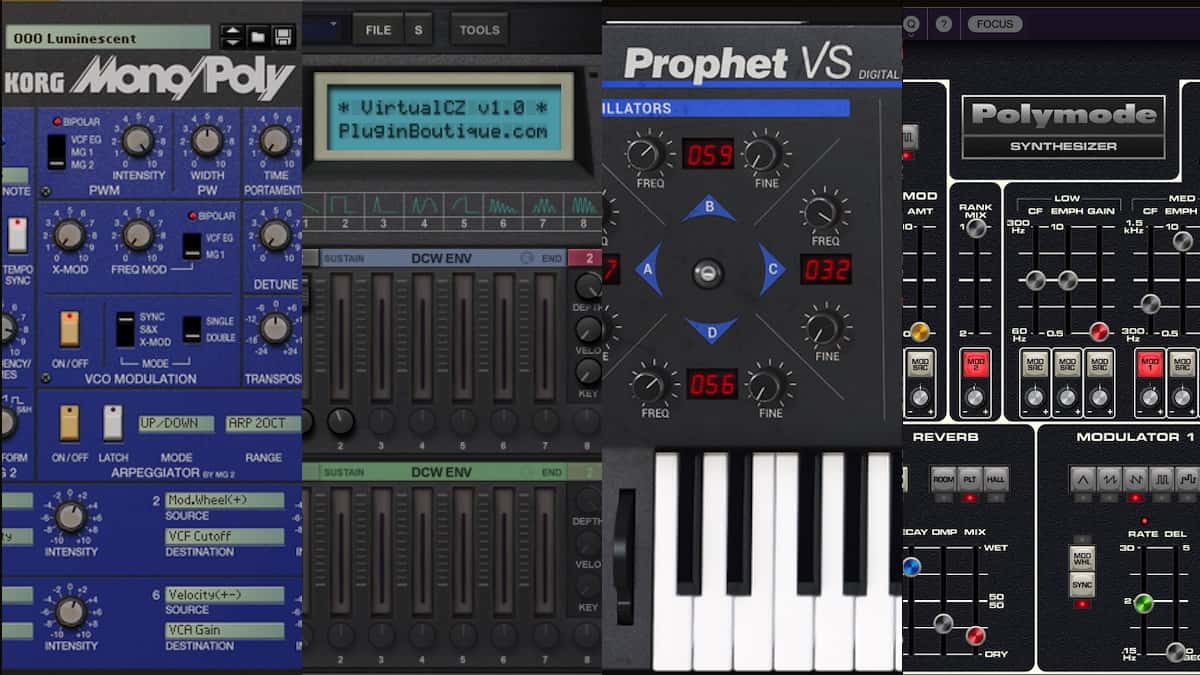1200x675 pixels.
Task: Open the 000 Luminescent preset selector
Action: pyautogui.click(x=108, y=37)
